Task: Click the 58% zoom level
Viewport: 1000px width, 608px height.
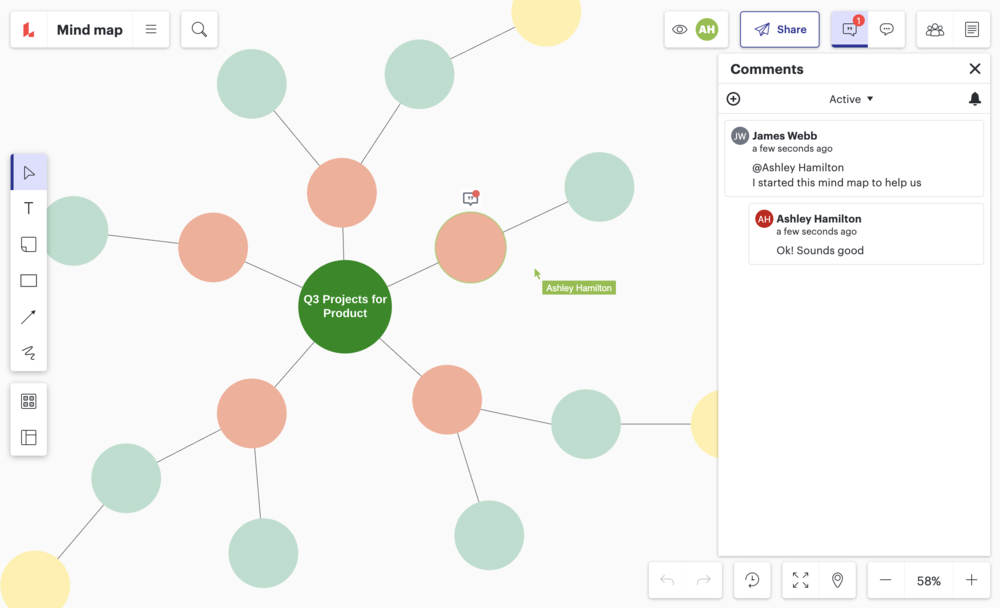Action: click(x=928, y=581)
